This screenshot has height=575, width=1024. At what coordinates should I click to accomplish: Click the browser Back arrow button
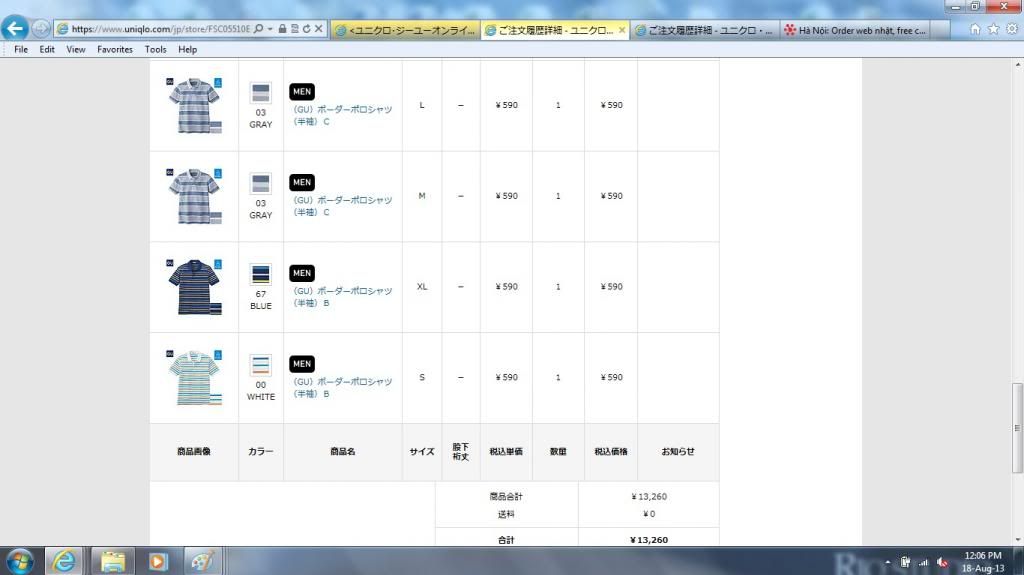(15, 28)
